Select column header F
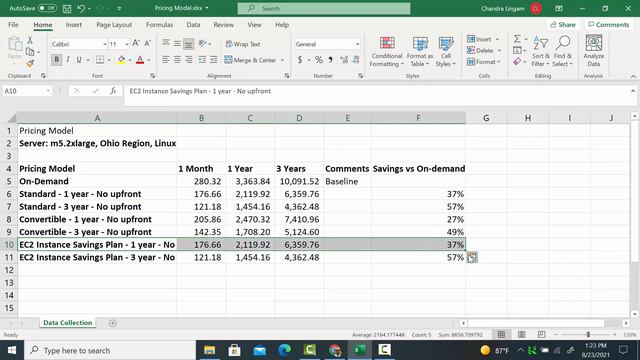Screen dimensions: 640x360 pyautogui.click(x=418, y=118)
